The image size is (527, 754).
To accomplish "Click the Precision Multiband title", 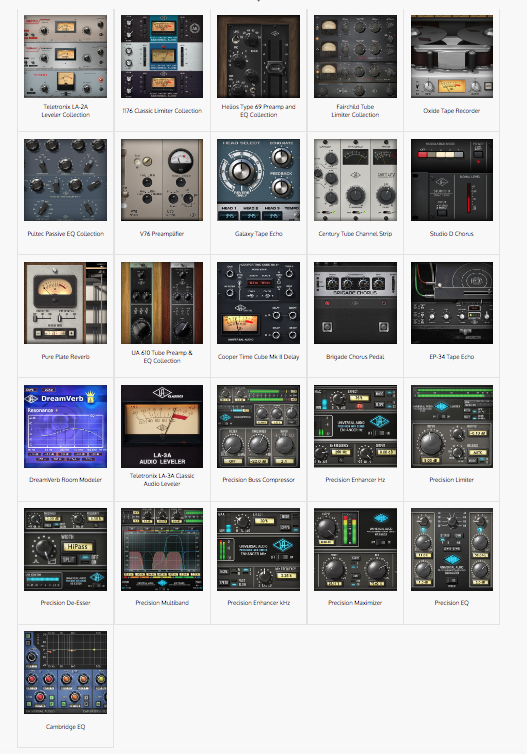I will point(162,603).
